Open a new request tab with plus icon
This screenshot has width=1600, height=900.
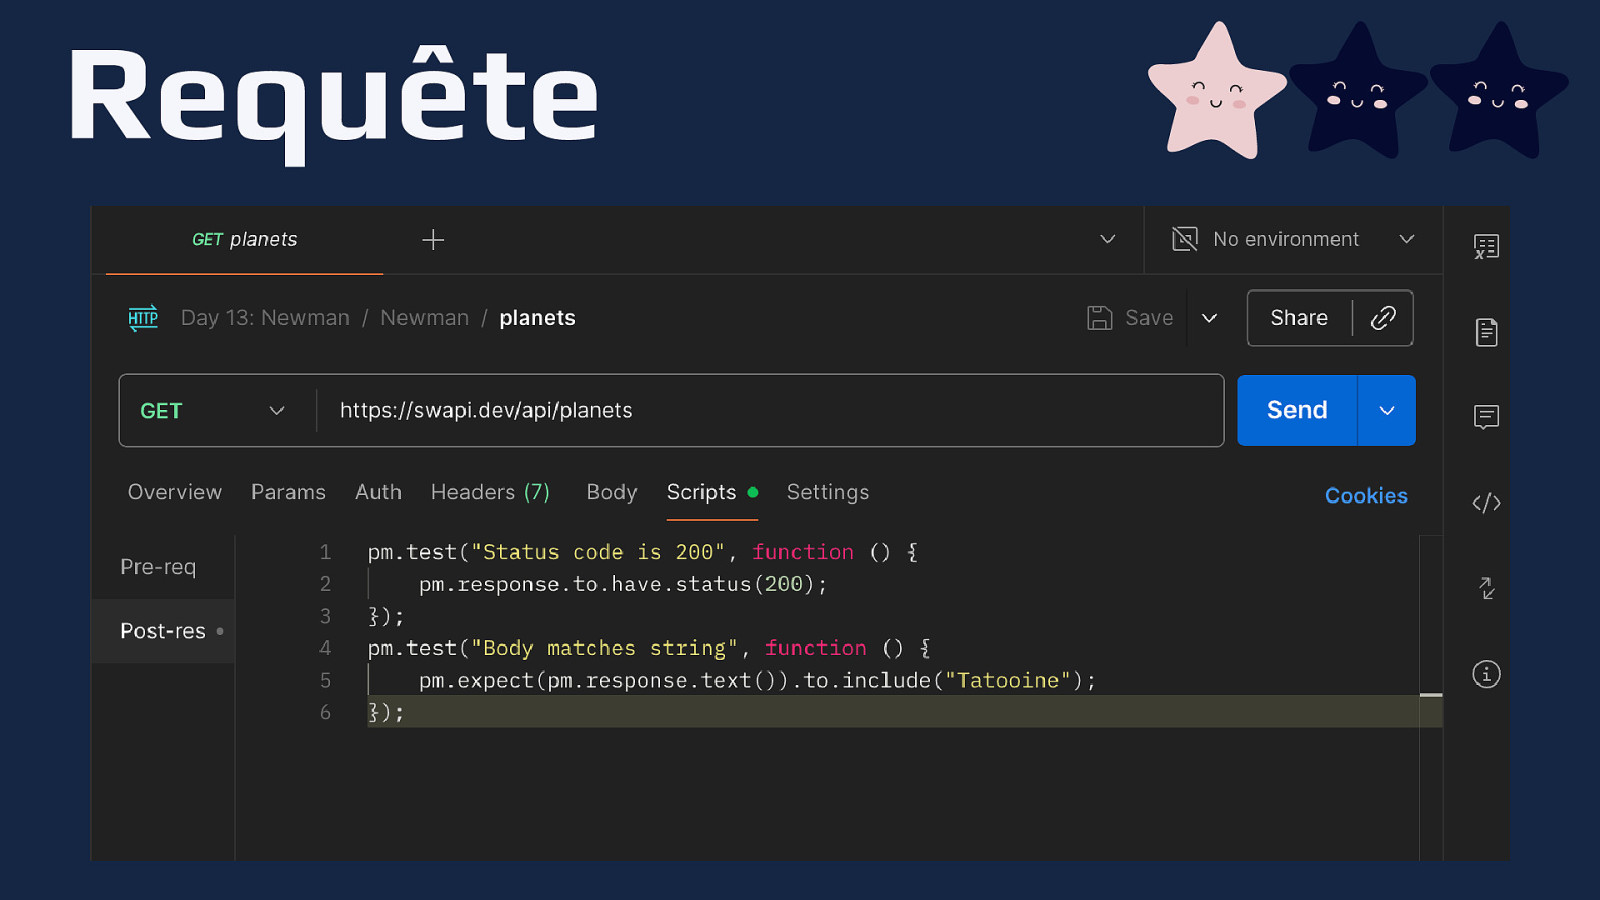click(x=433, y=240)
